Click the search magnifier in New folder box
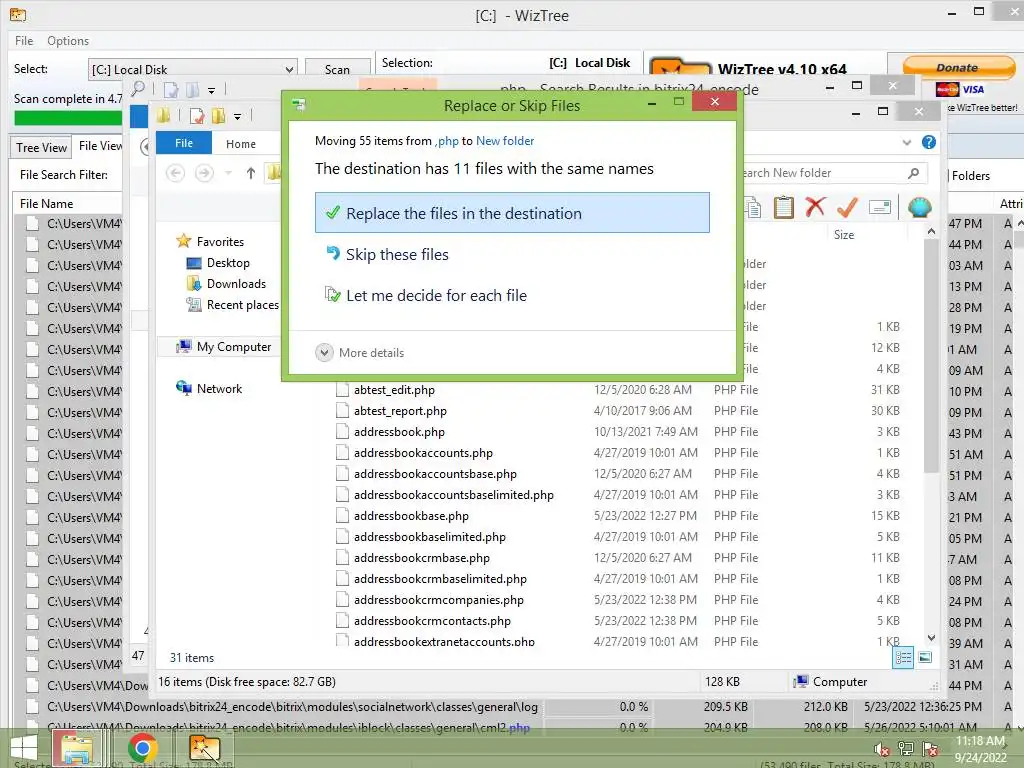This screenshot has width=1024, height=768. [913, 173]
